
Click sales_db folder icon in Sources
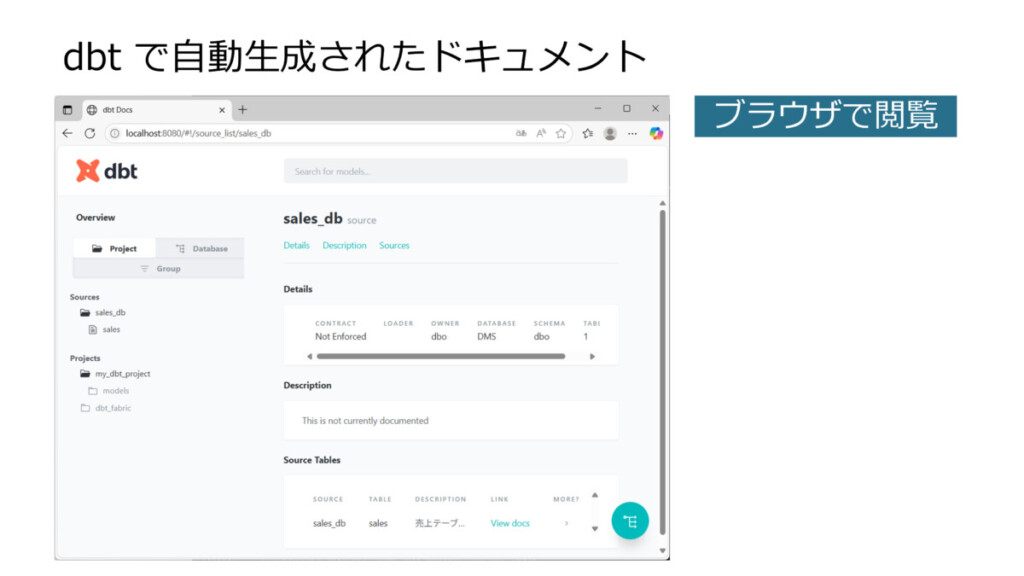(85, 313)
